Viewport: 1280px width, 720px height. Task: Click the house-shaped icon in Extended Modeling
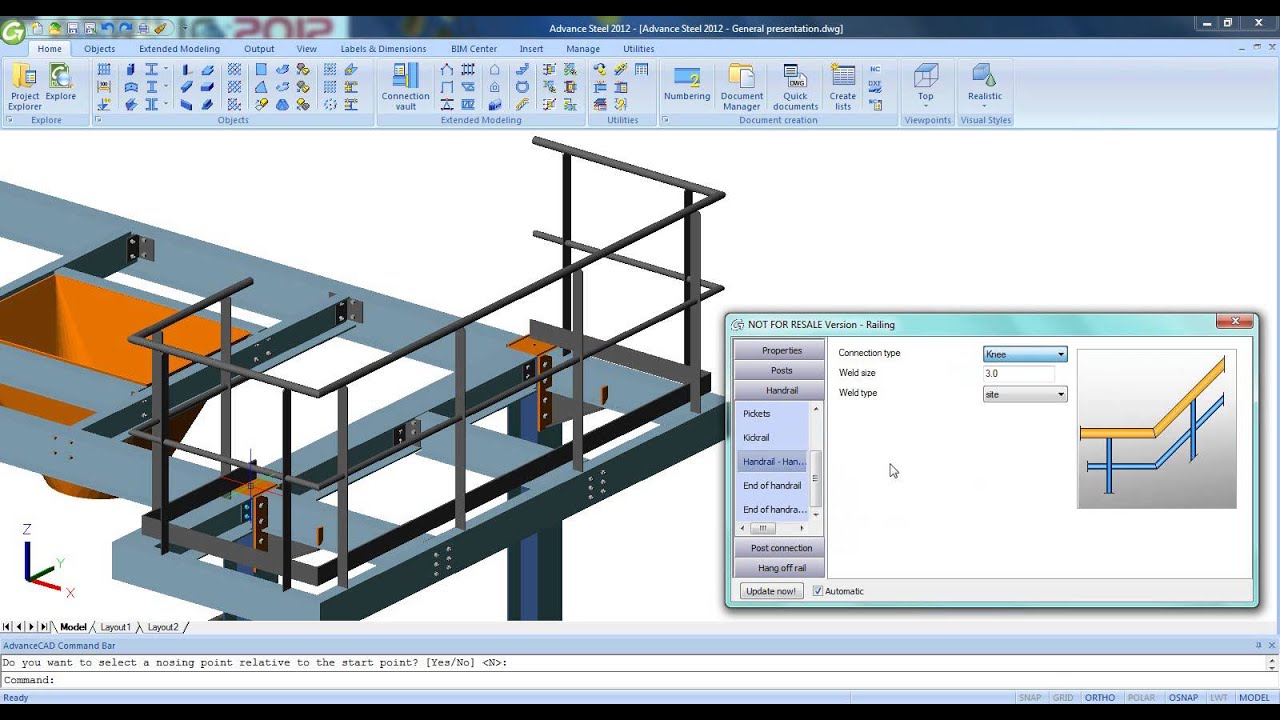point(494,69)
